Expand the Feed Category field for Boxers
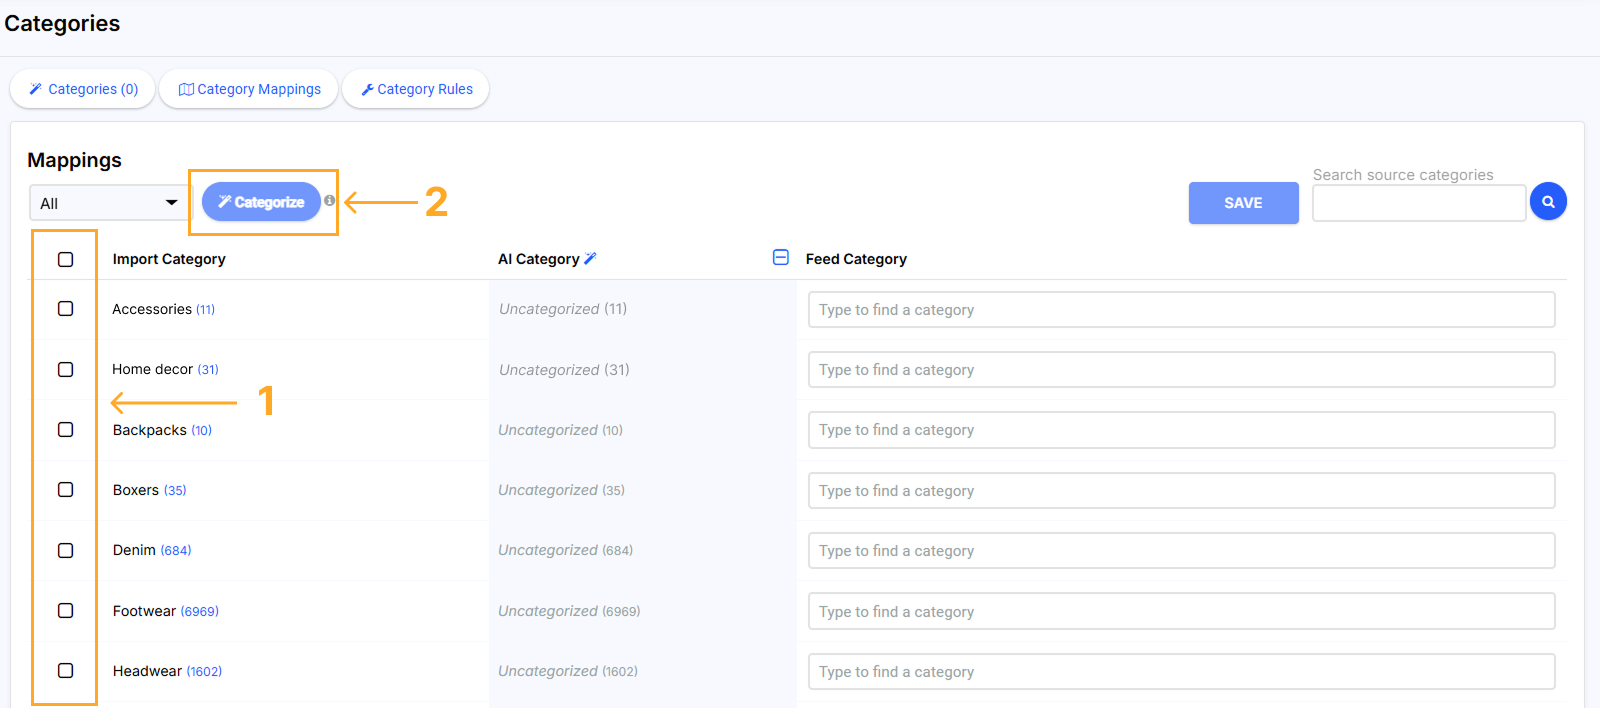The width and height of the screenshot is (1600, 708). 1181,491
